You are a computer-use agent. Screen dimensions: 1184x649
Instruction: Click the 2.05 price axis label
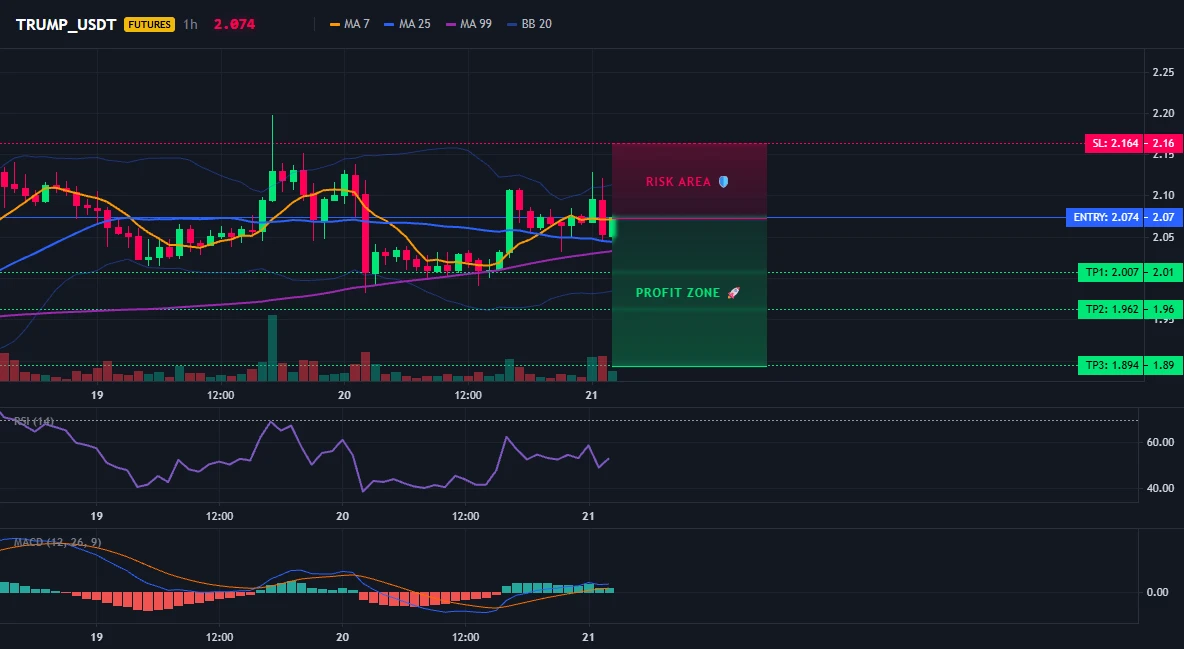point(1163,237)
